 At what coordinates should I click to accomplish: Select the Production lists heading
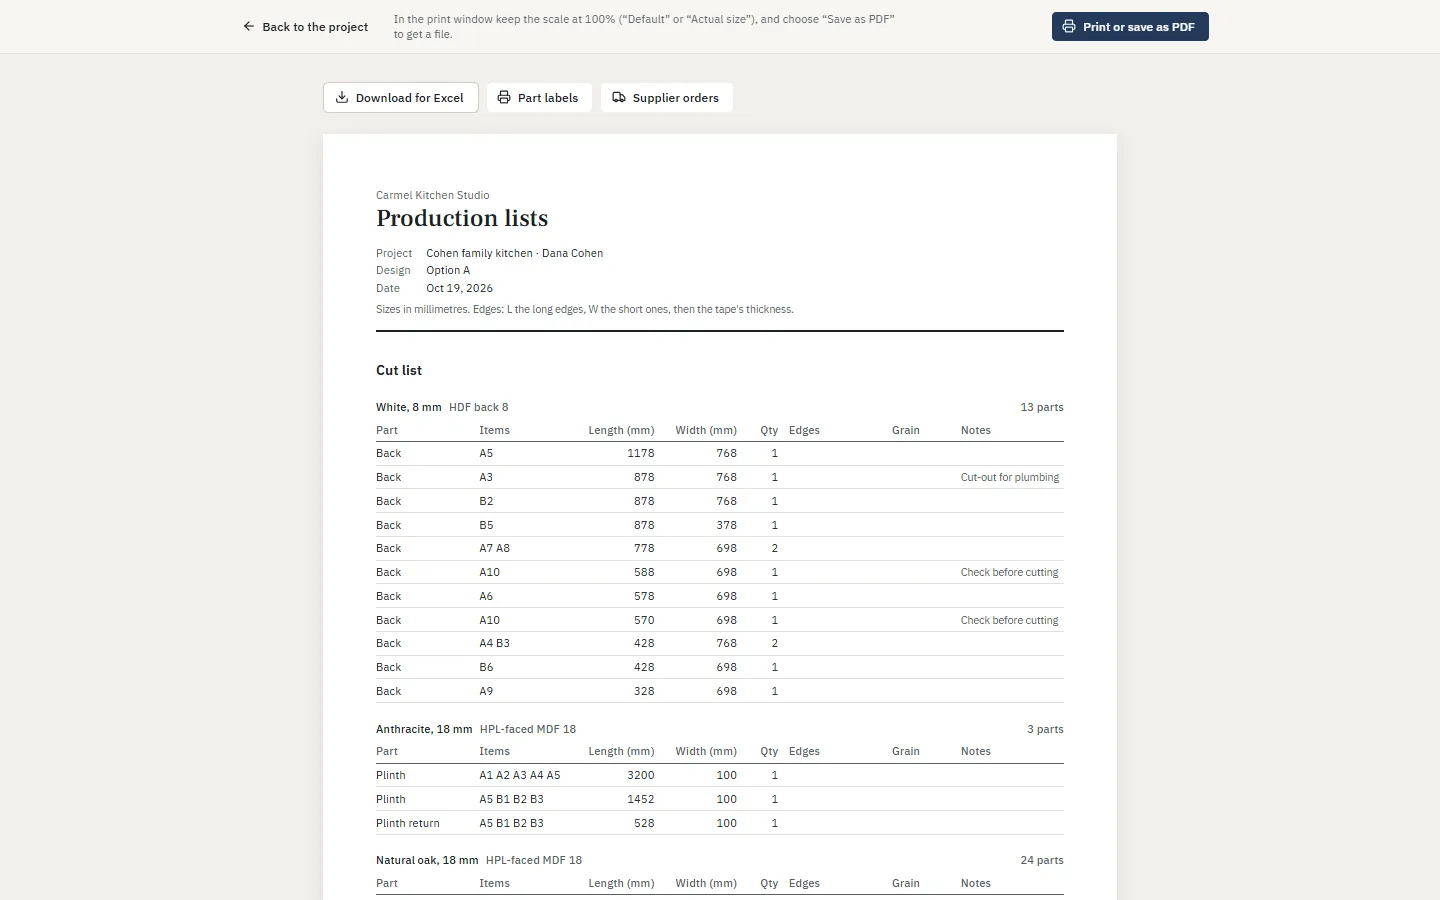click(x=462, y=218)
